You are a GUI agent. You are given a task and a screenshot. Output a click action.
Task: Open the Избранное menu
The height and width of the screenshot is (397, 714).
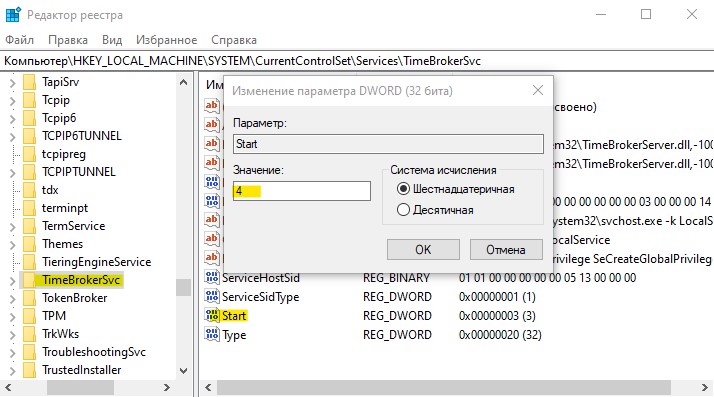(166, 40)
